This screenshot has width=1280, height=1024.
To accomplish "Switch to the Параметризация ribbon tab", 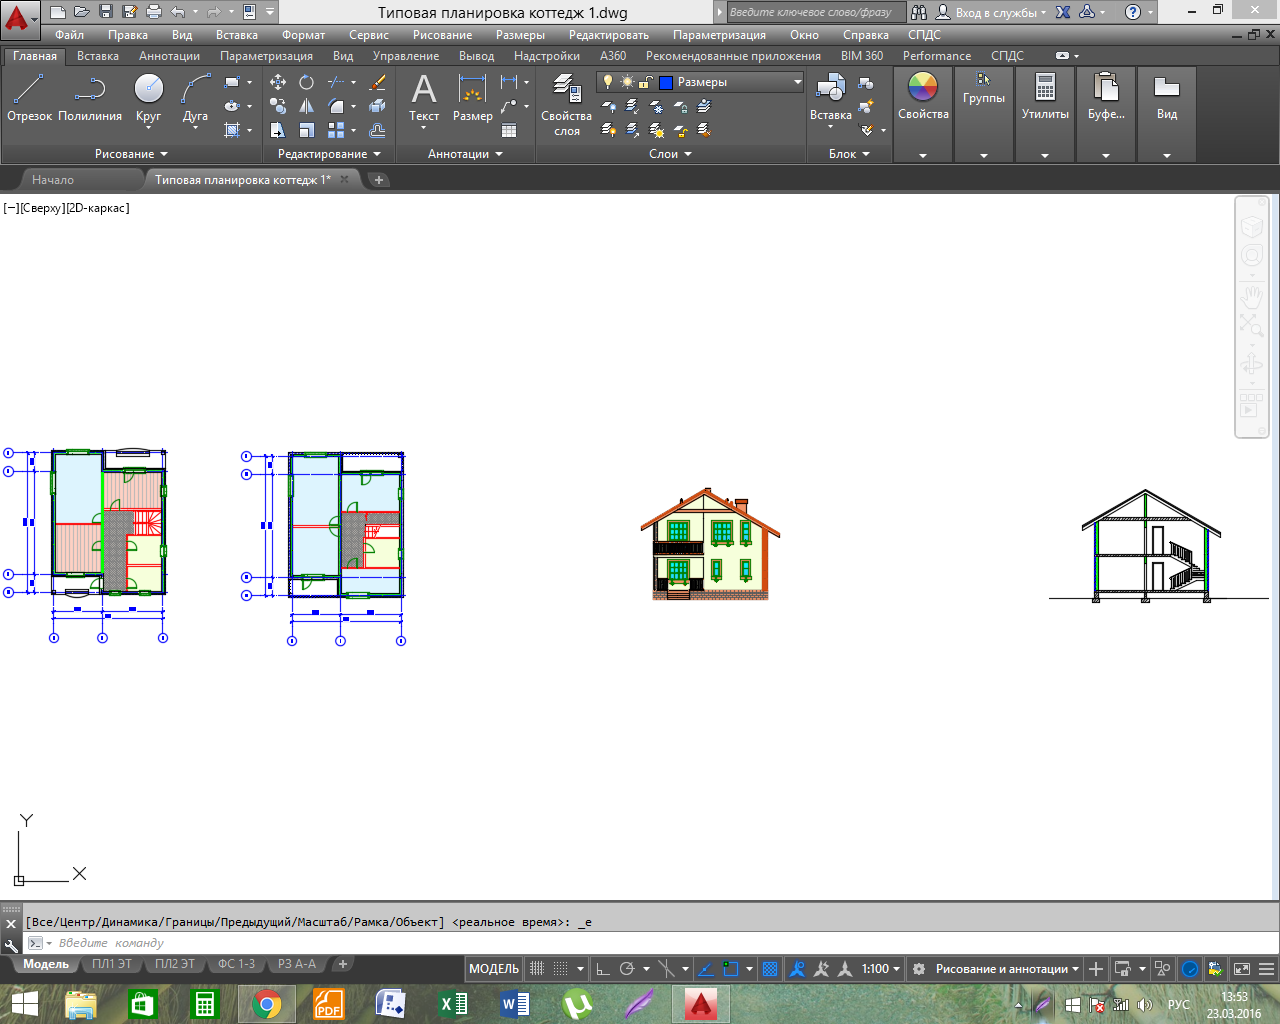I will pos(266,56).
